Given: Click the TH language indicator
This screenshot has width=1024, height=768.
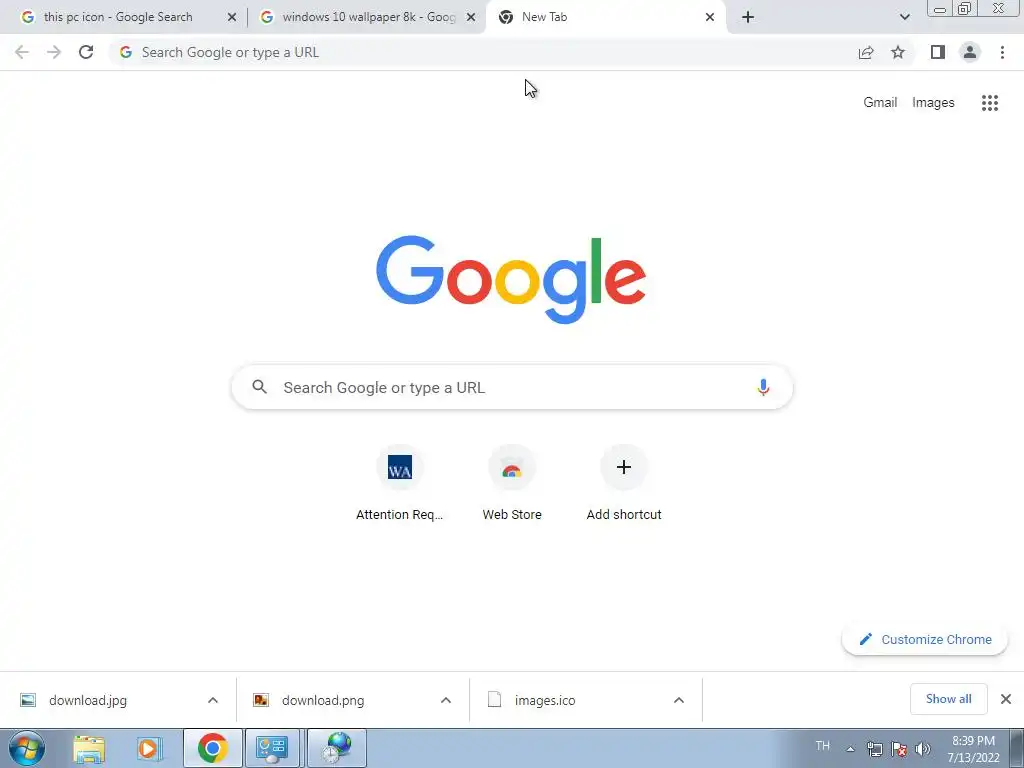Looking at the screenshot, I should tap(822, 746).
